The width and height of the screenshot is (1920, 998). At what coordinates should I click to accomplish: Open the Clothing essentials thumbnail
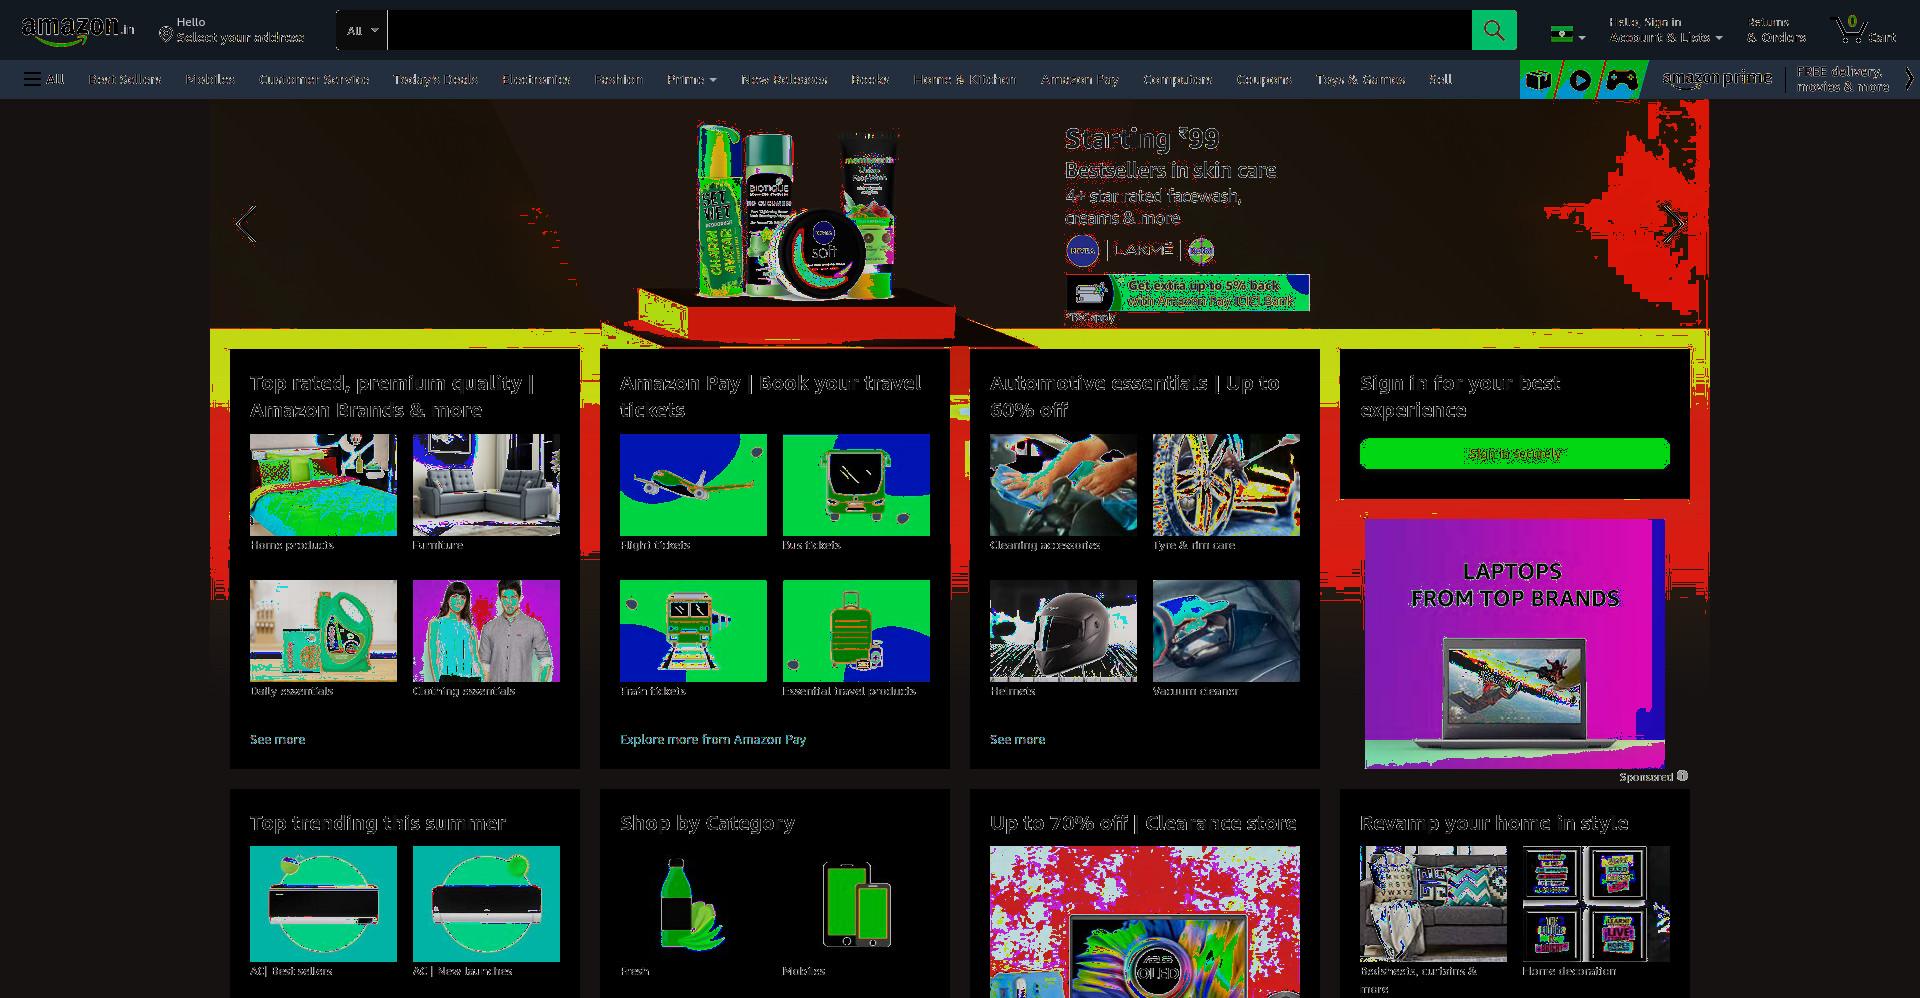(x=486, y=631)
